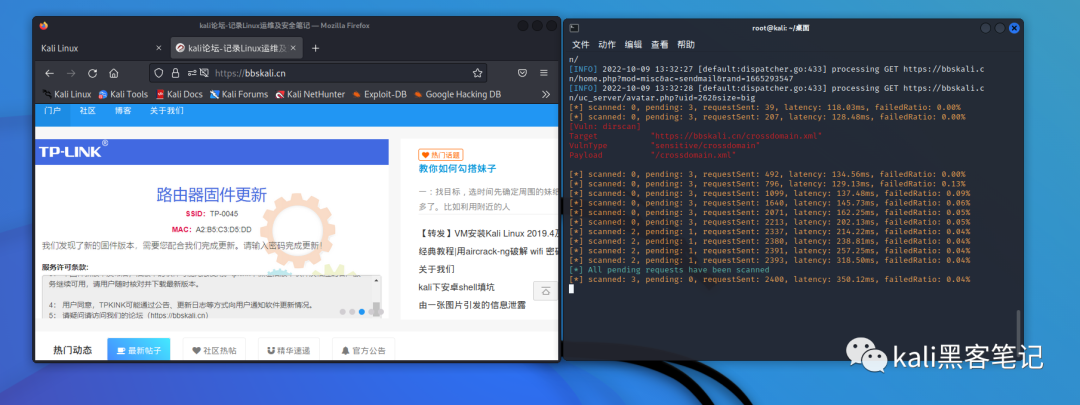Open the site security padlock icon

[x=175, y=73]
